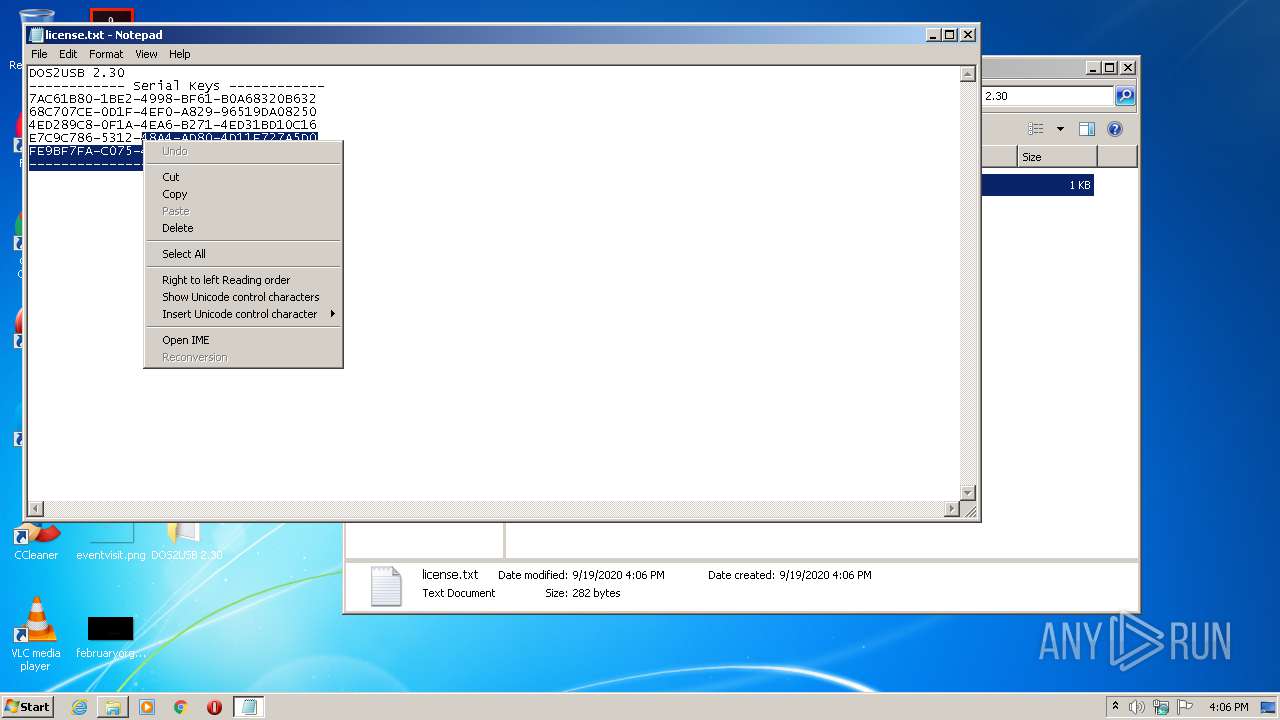The image size is (1280, 720).
Task: Click the vertical scrollbar up arrow in Notepad
Action: [x=967, y=74]
